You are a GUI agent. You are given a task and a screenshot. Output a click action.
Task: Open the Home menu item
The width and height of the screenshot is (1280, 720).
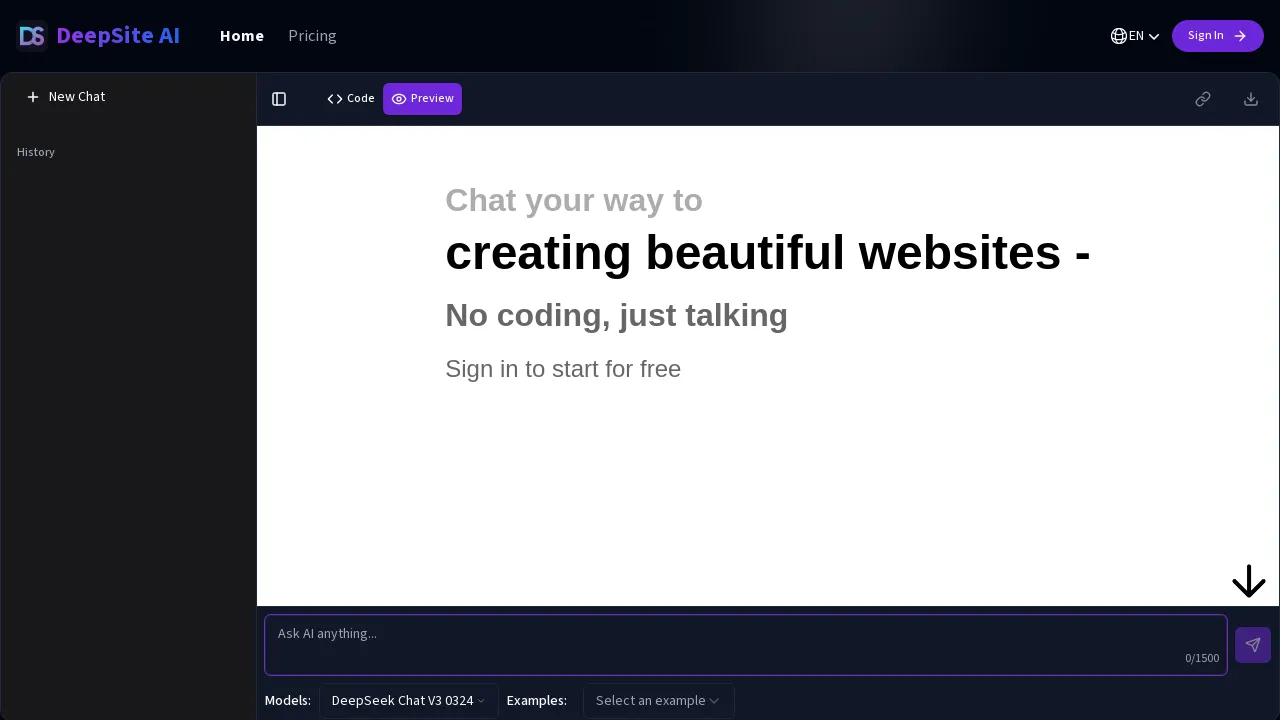click(x=242, y=36)
